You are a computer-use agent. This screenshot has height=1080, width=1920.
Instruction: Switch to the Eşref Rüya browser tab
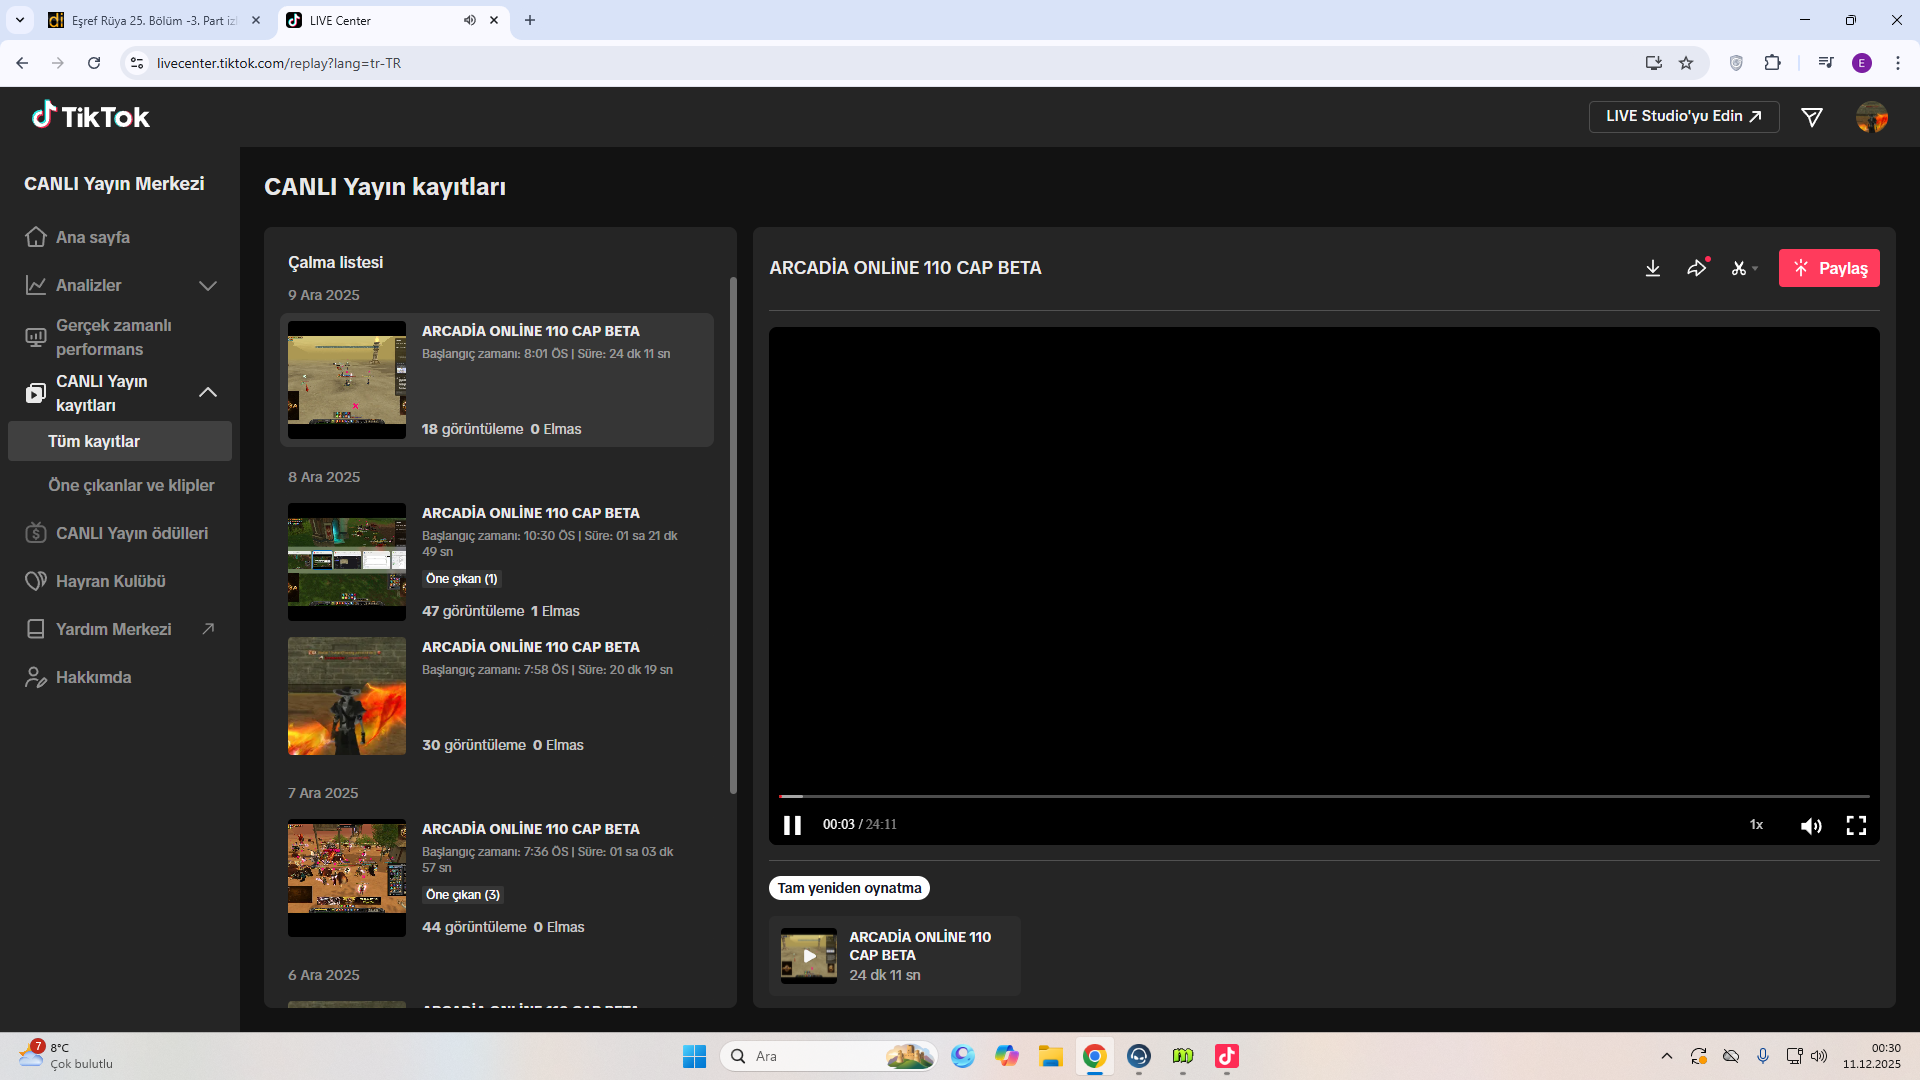155,20
